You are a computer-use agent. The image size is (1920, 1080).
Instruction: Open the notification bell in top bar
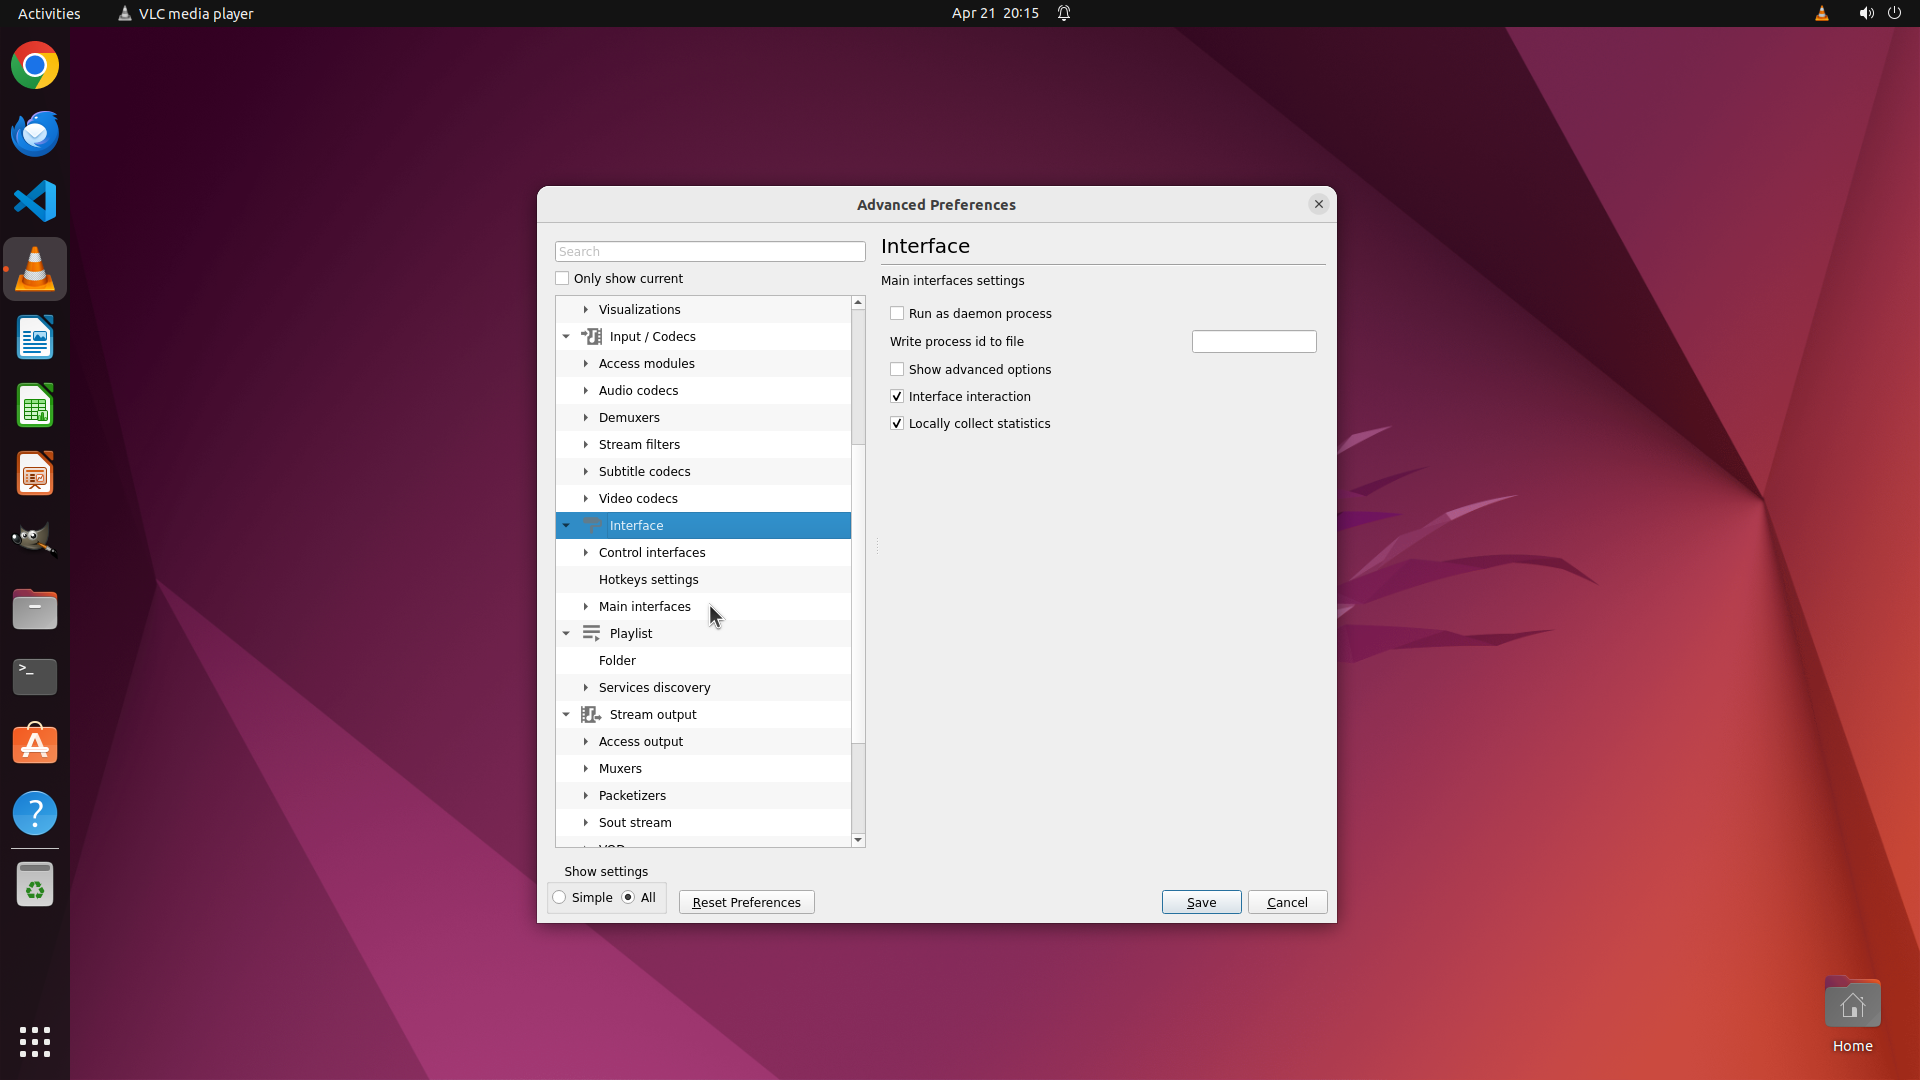1064,13
